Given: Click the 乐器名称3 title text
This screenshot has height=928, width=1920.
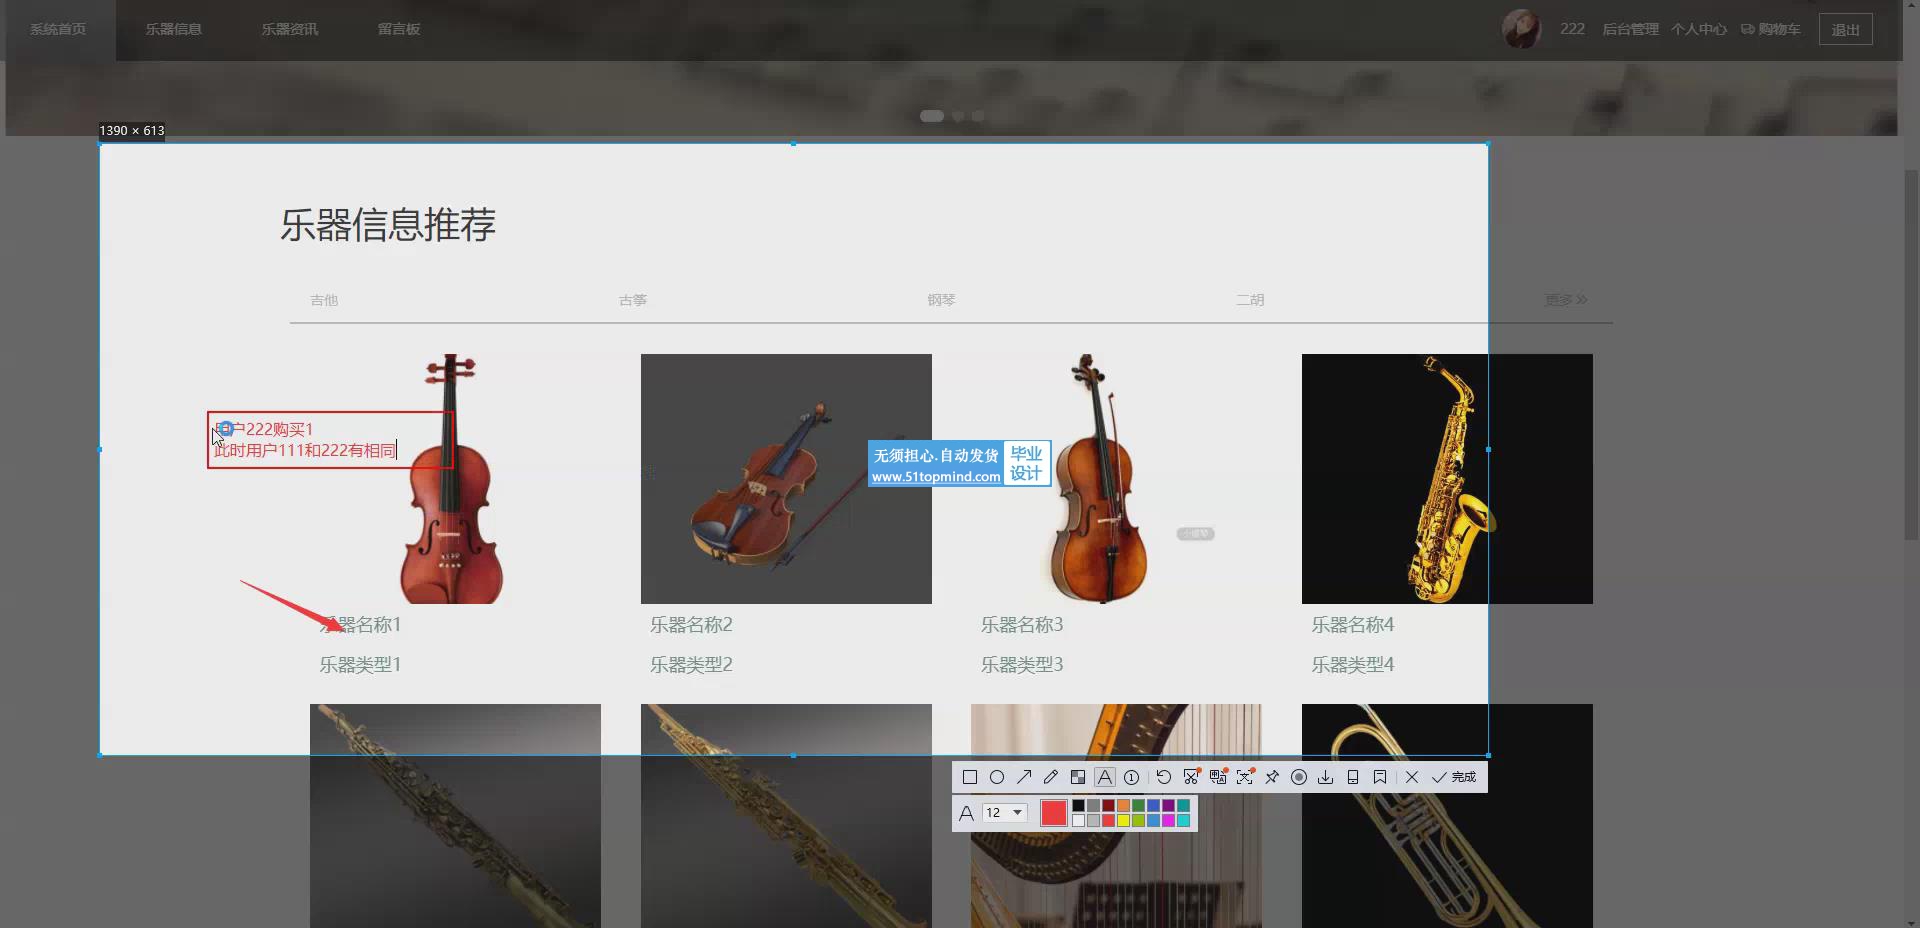Looking at the screenshot, I should point(1022,625).
